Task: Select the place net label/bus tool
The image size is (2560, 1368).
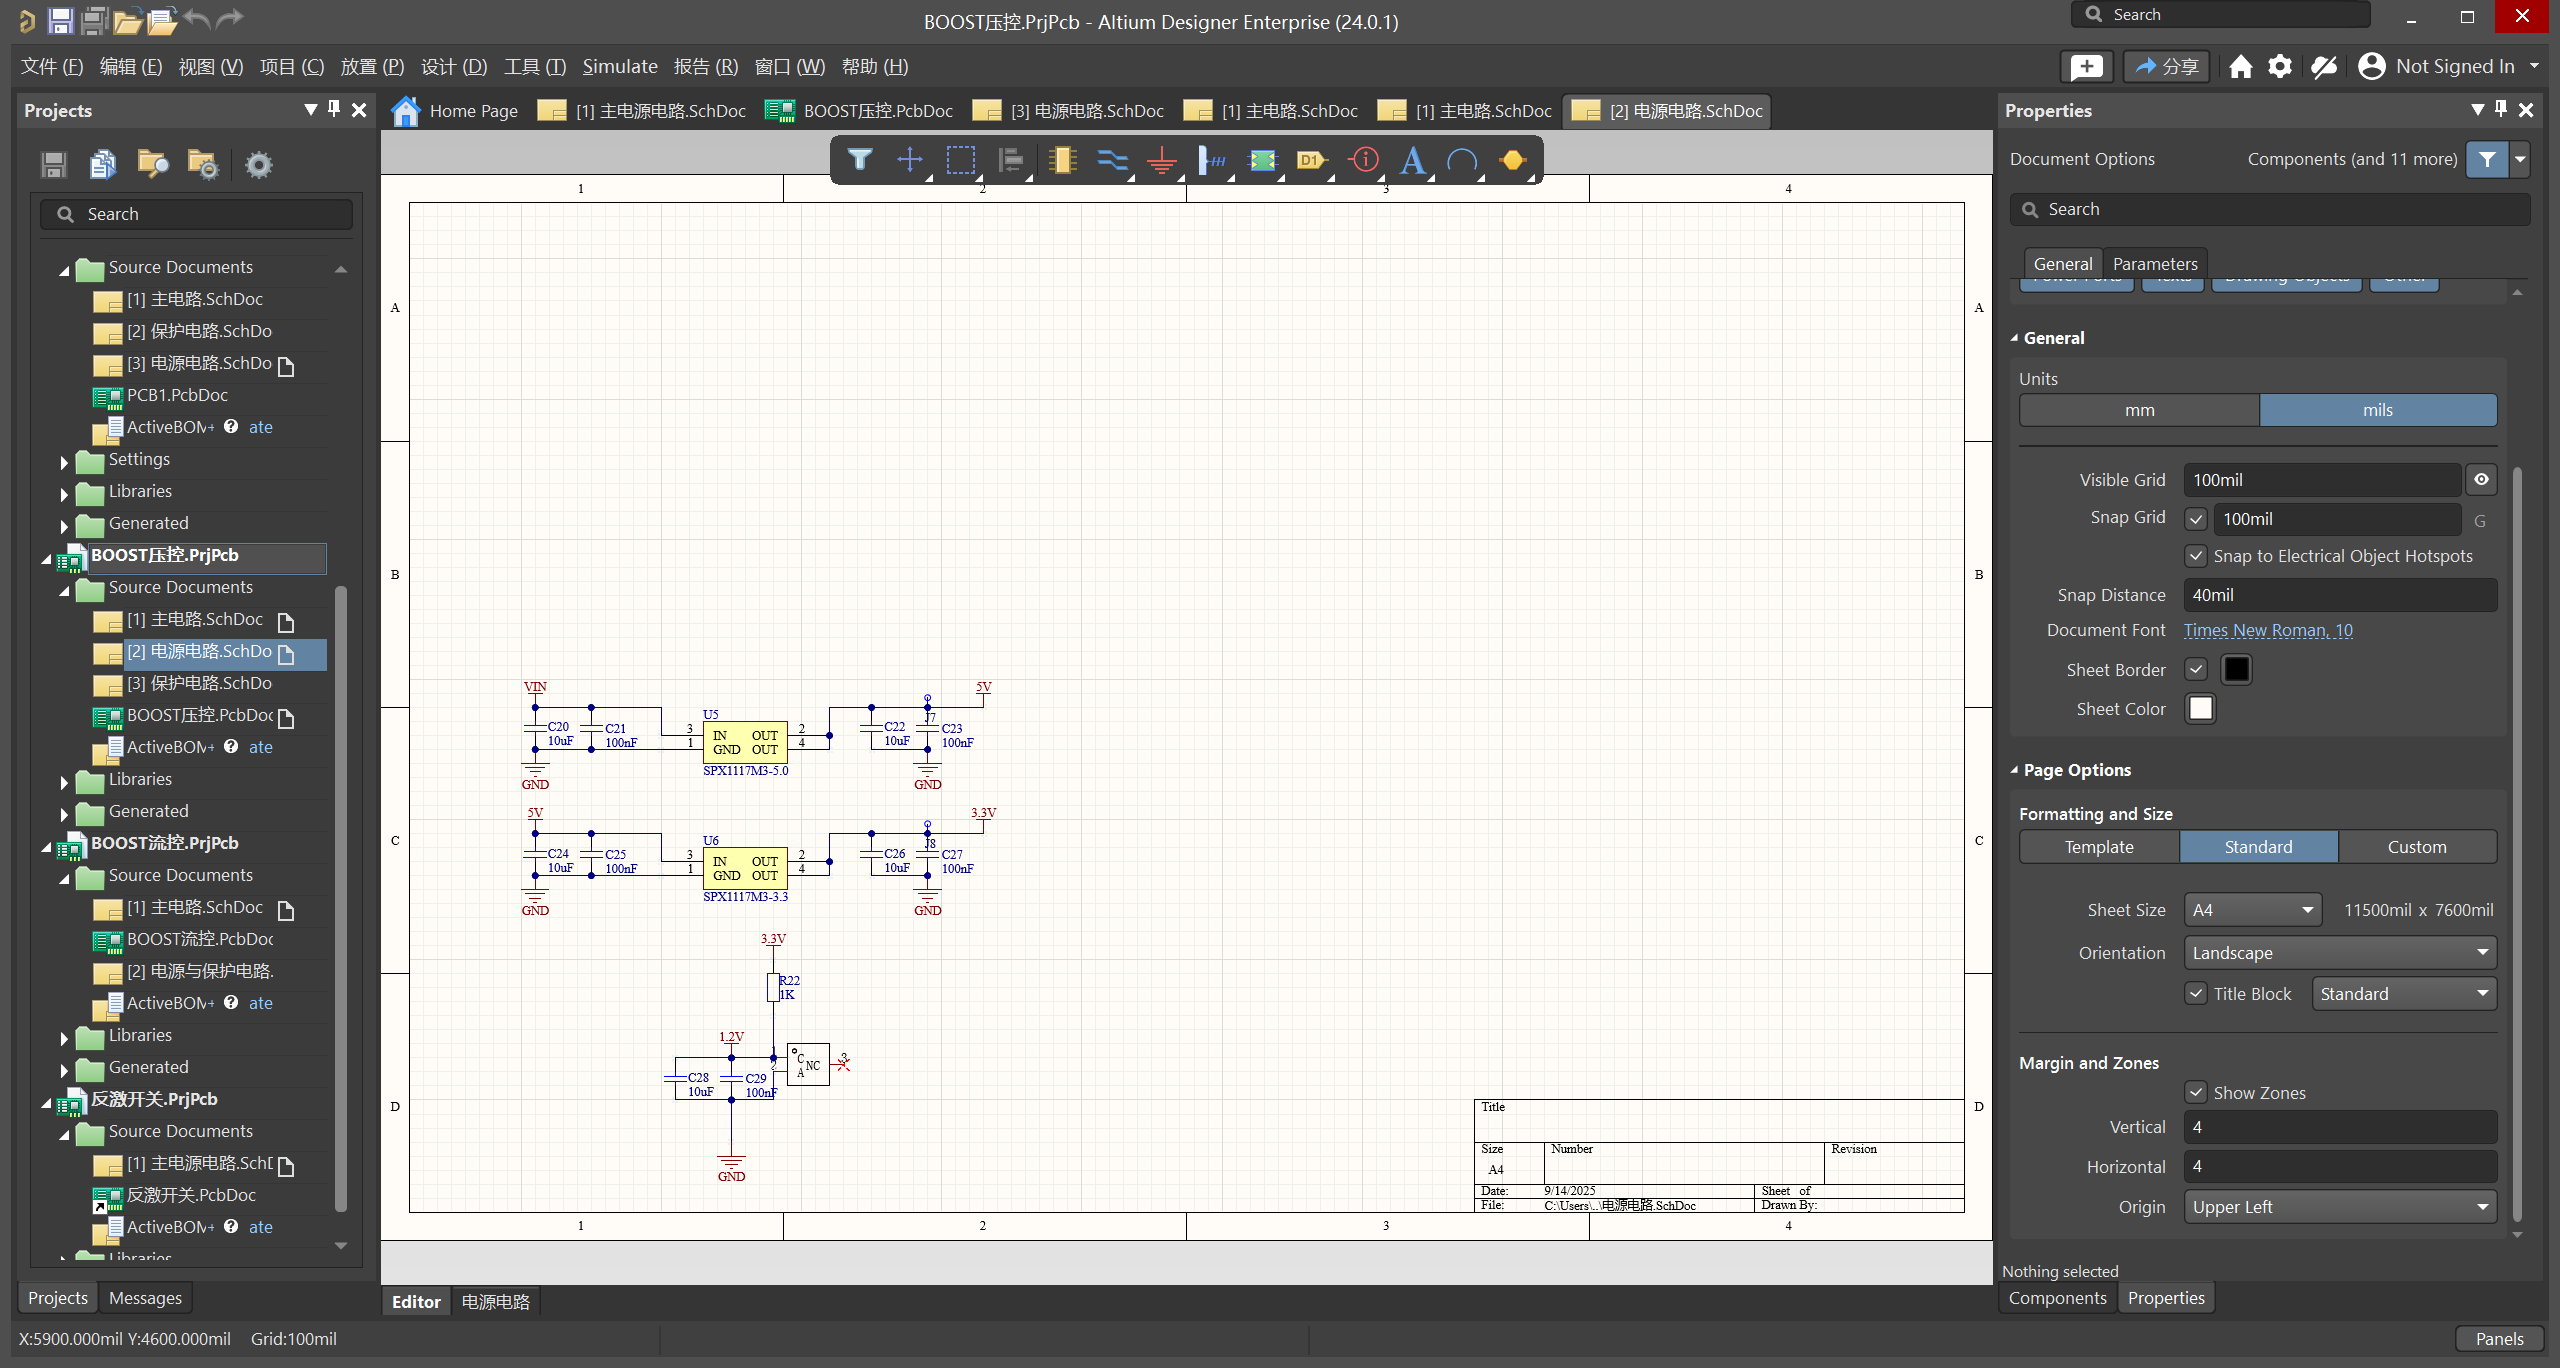Action: tap(1212, 160)
